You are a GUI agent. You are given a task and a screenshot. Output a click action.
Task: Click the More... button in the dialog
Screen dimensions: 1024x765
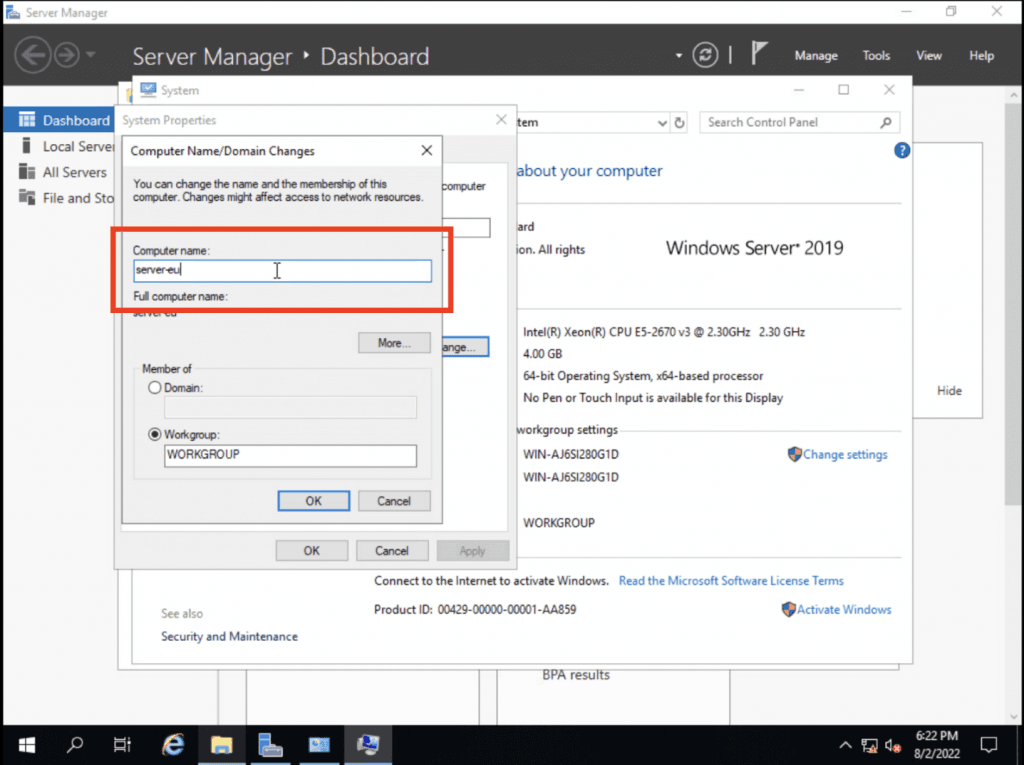pyautogui.click(x=394, y=342)
